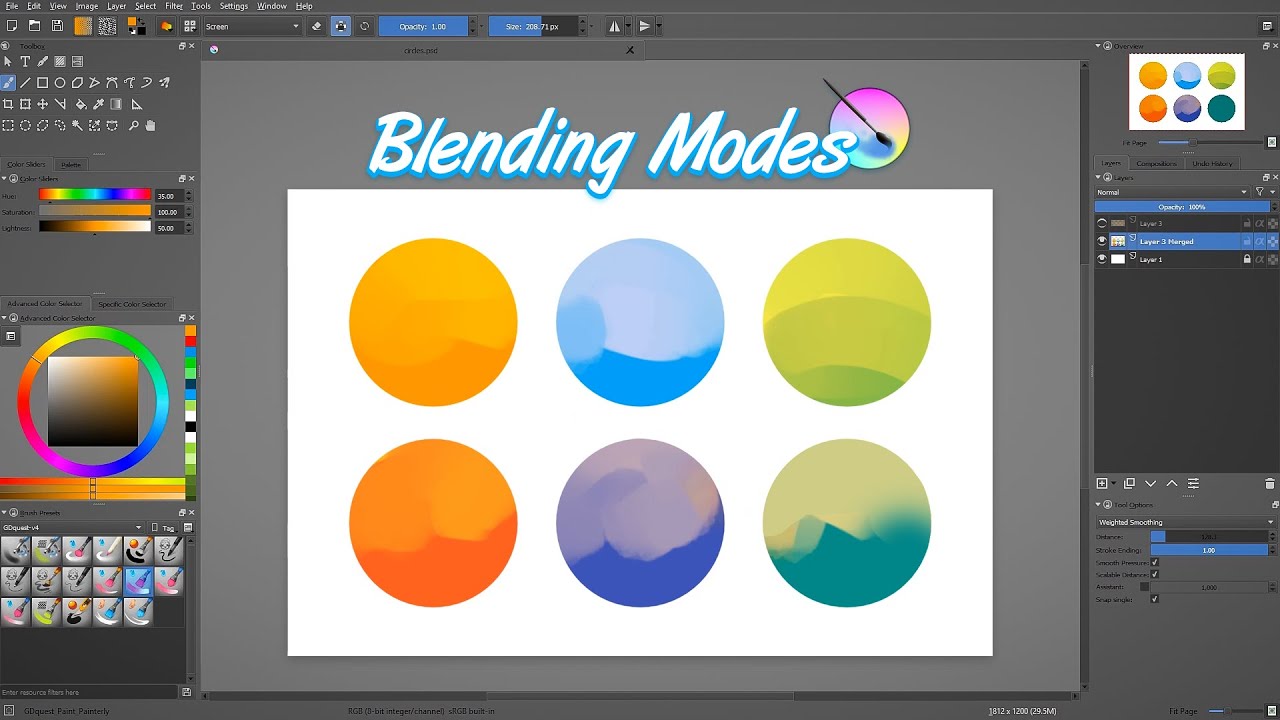Viewport: 1280px width, 720px height.
Task: Select the Line tool
Action: [x=25, y=83]
